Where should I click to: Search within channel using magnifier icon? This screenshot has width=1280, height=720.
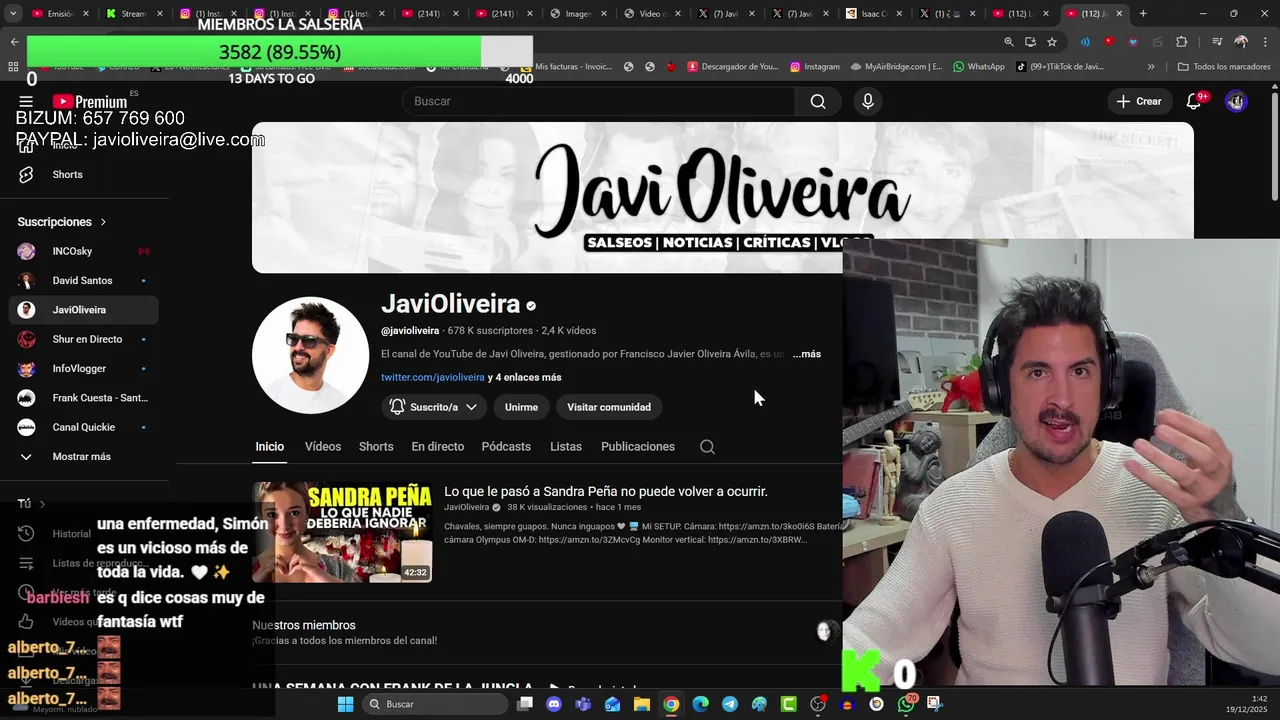click(x=707, y=447)
